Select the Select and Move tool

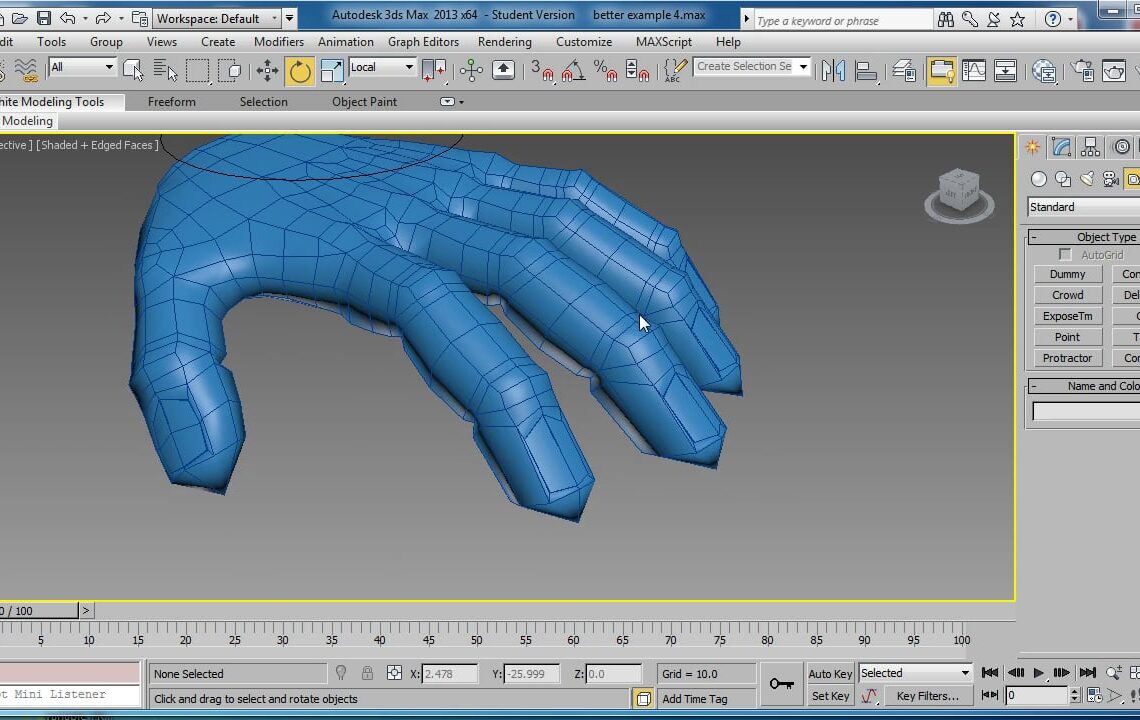click(x=267, y=69)
